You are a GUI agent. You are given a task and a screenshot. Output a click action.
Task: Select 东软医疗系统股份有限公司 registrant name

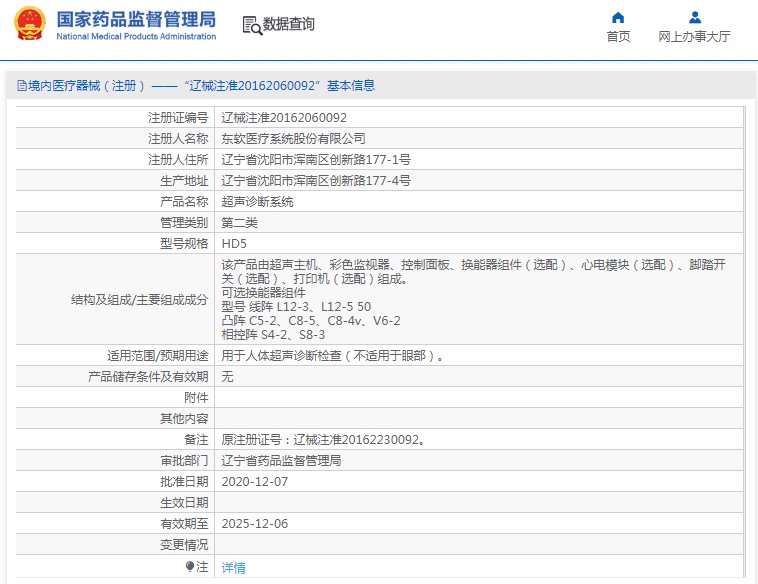[293, 139]
